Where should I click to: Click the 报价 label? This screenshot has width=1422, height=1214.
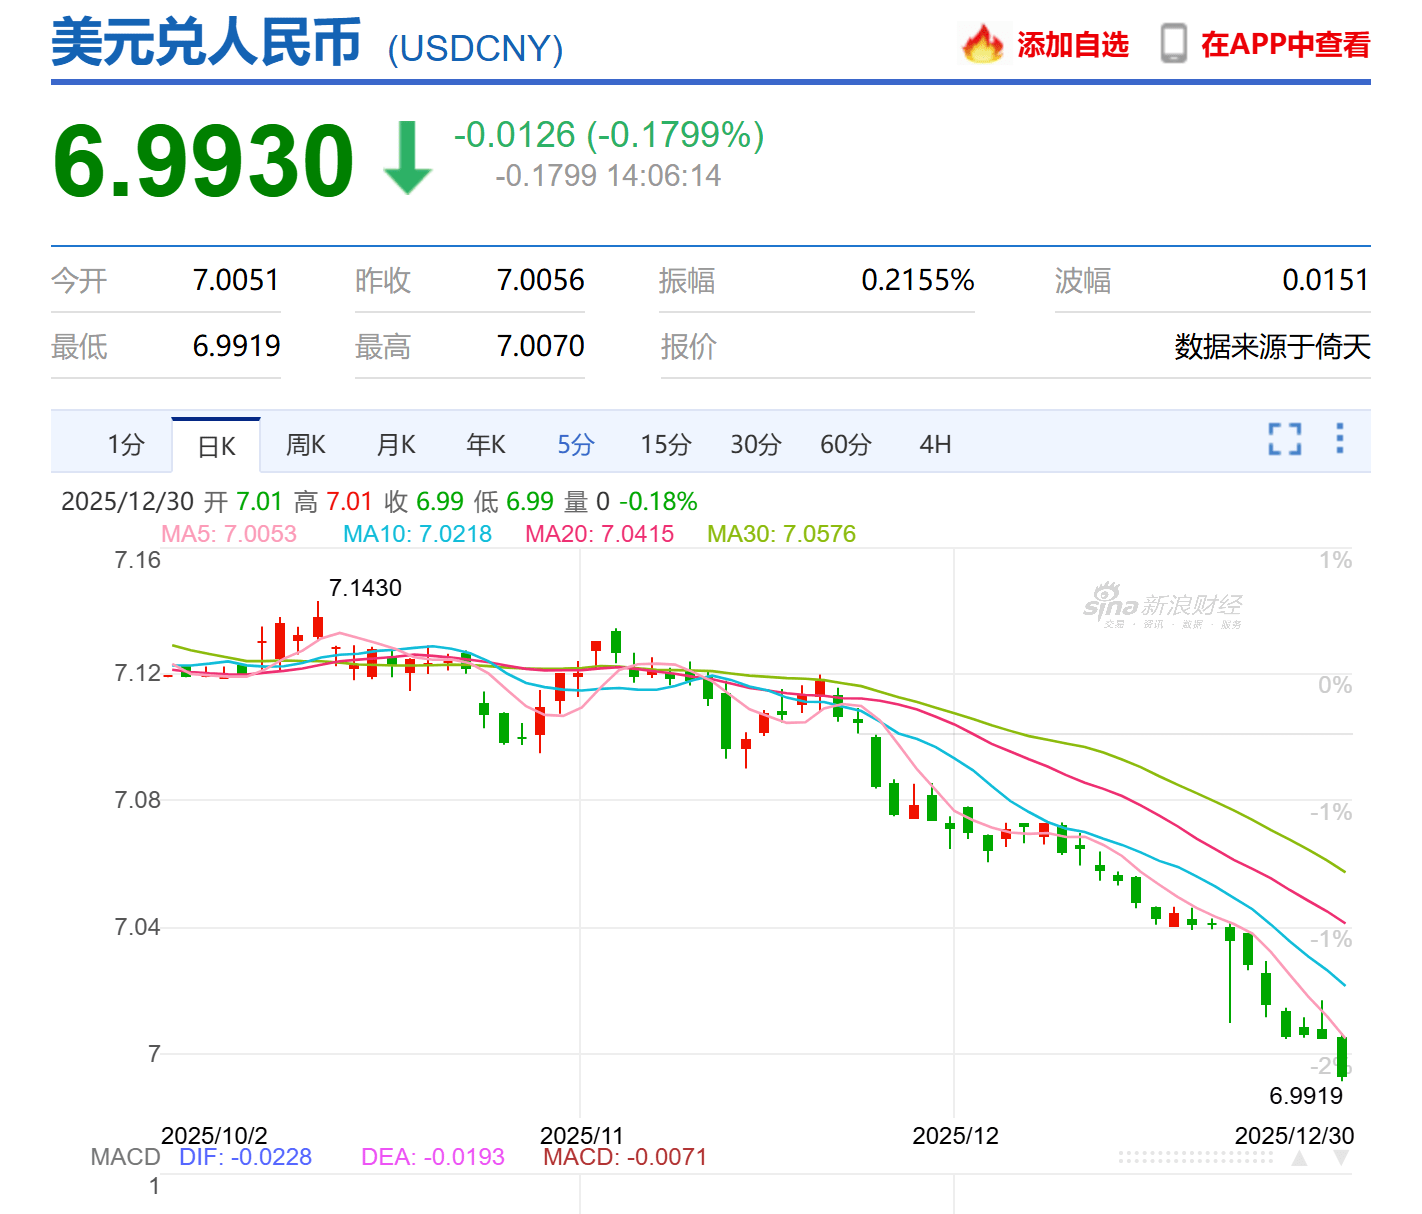click(x=688, y=347)
